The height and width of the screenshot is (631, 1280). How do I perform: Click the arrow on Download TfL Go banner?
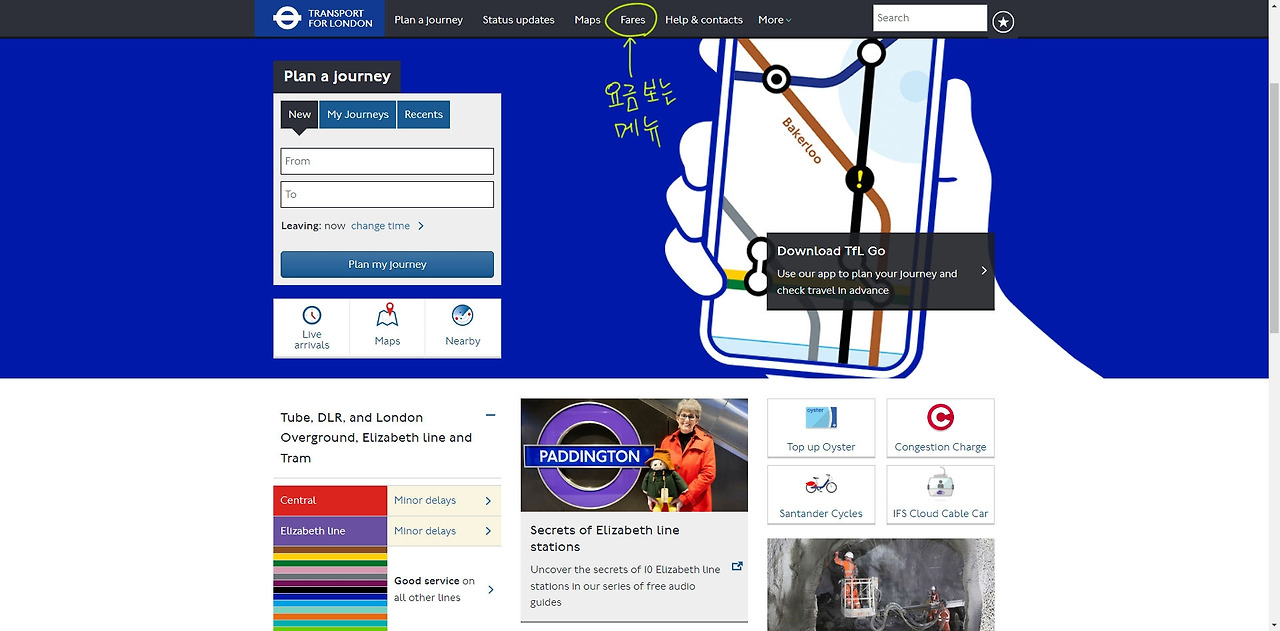tap(984, 271)
